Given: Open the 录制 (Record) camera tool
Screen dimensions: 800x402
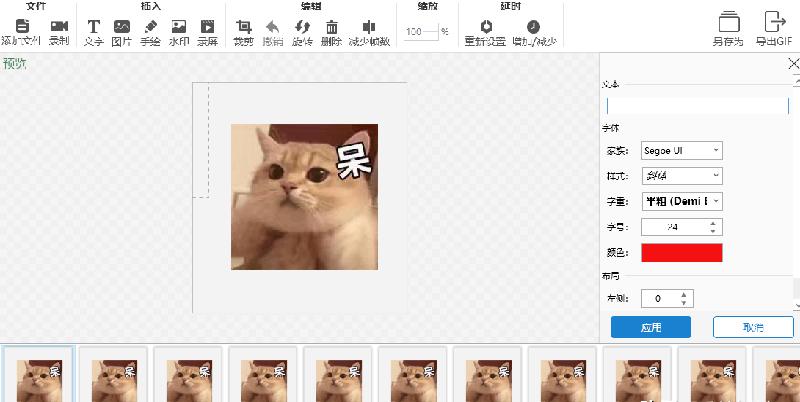Looking at the screenshot, I should pos(59,26).
